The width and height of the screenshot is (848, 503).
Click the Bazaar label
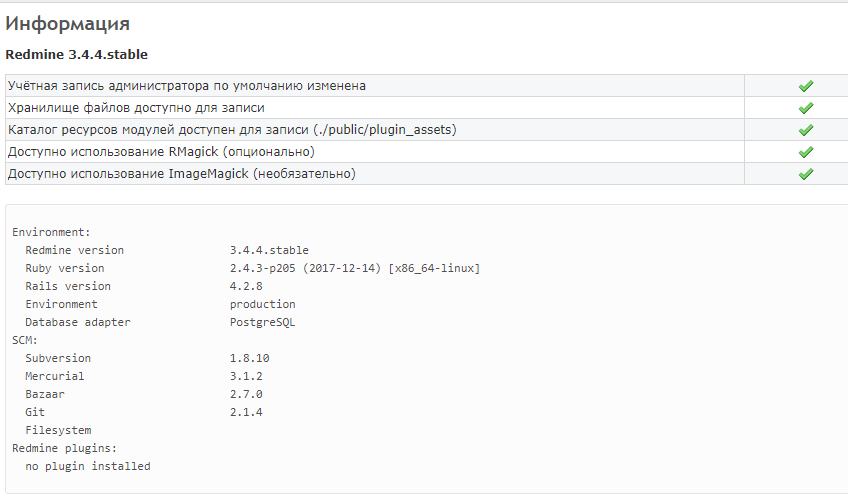pyautogui.click(x=45, y=394)
